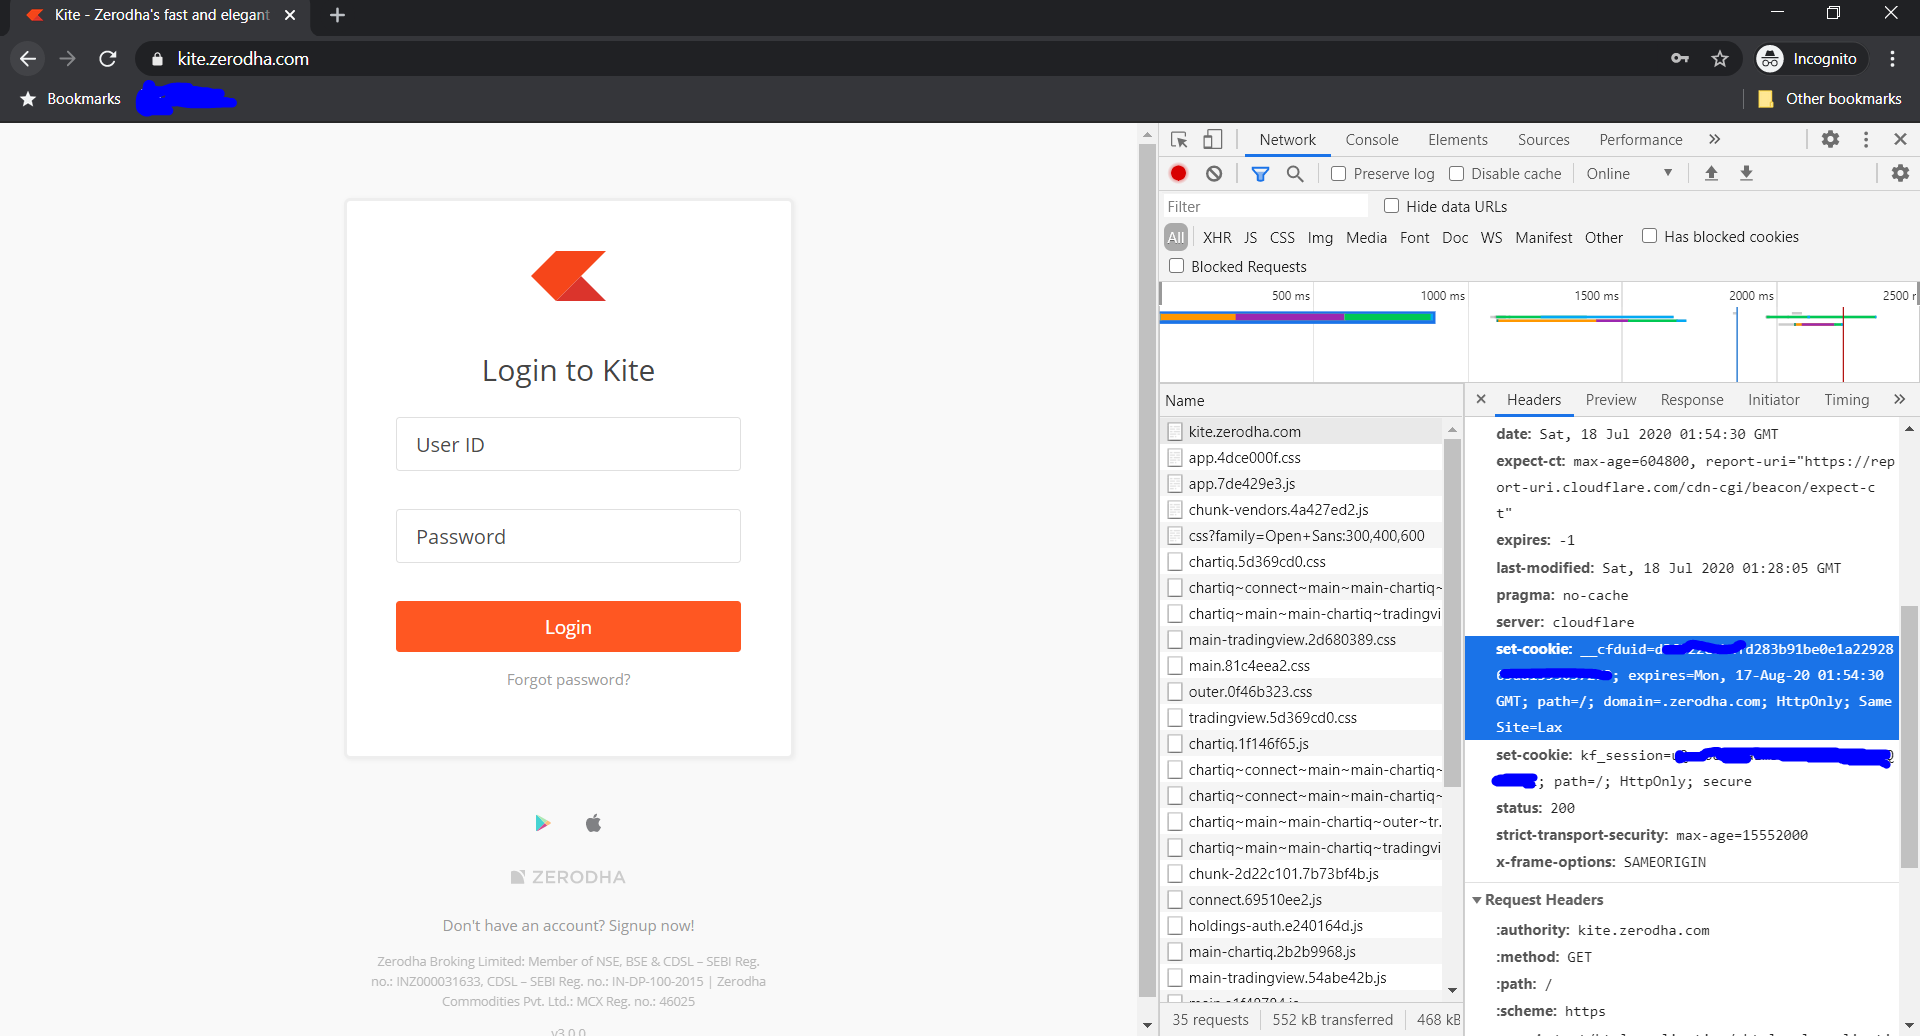The height and width of the screenshot is (1036, 1920).
Task: Switch to the Console tab
Action: tap(1371, 139)
